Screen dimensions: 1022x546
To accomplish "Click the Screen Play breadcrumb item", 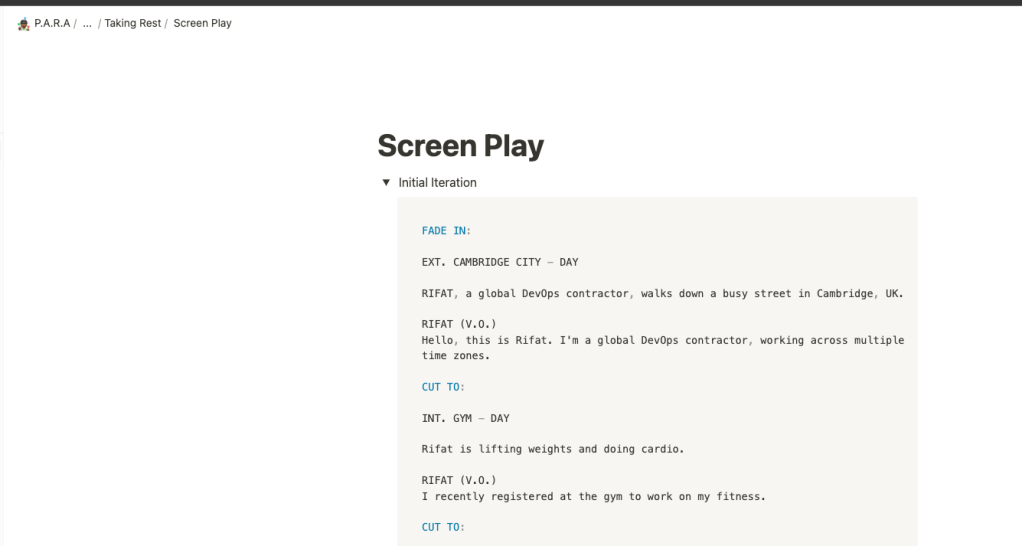I will 202,23.
